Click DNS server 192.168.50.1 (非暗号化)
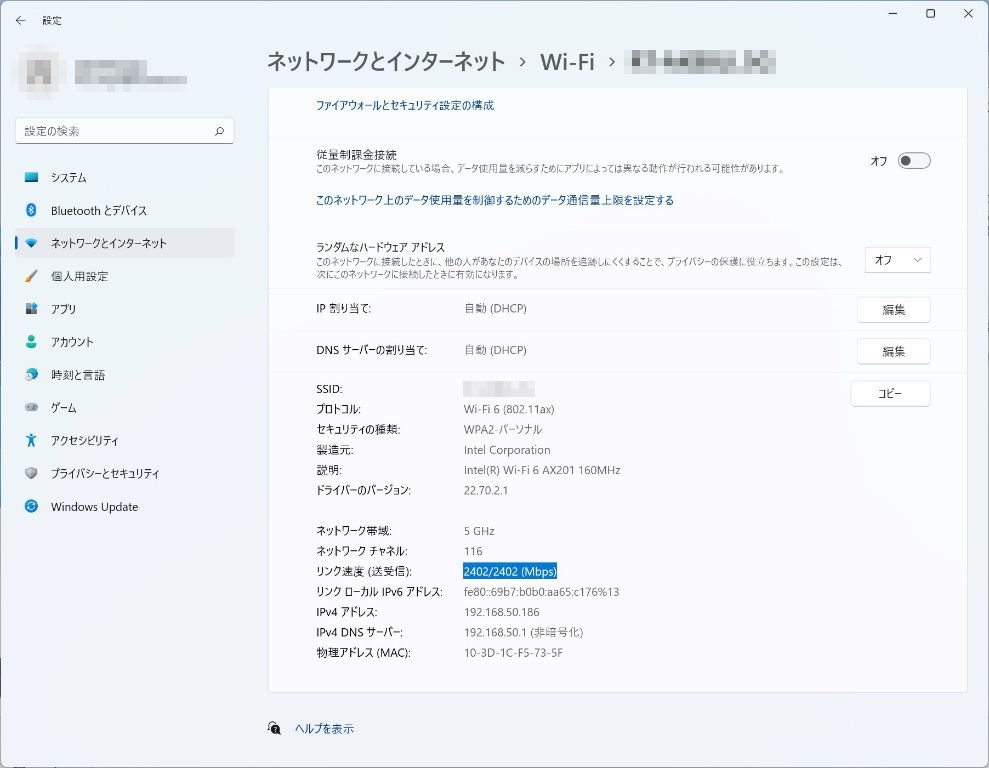Viewport: 989px width, 768px height. point(524,632)
